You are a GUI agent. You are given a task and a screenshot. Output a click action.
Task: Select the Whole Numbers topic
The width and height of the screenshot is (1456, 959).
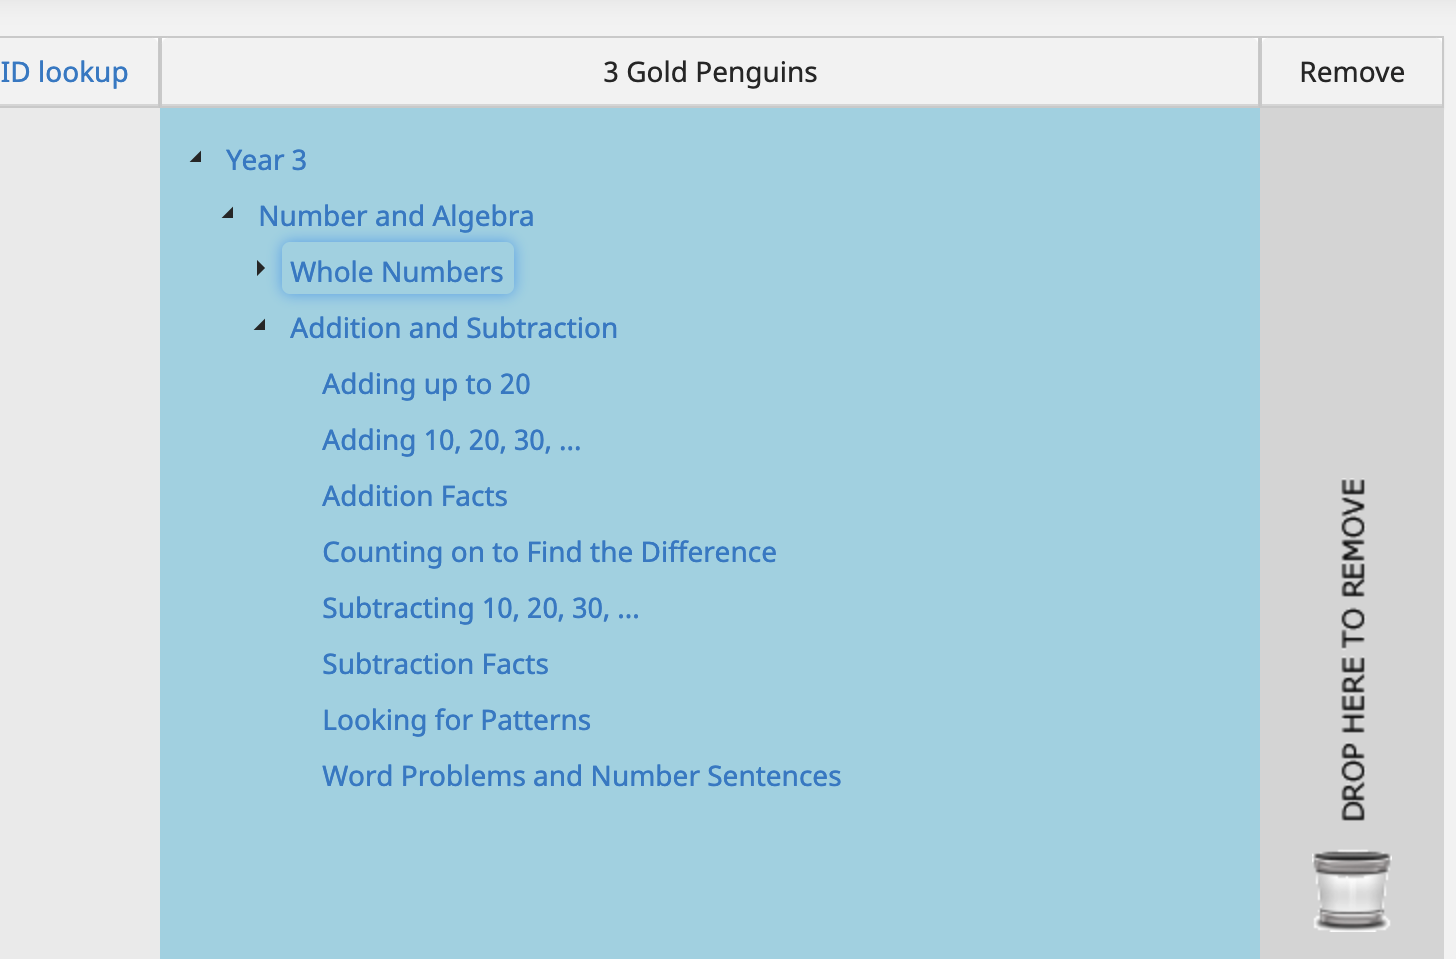coord(397,272)
